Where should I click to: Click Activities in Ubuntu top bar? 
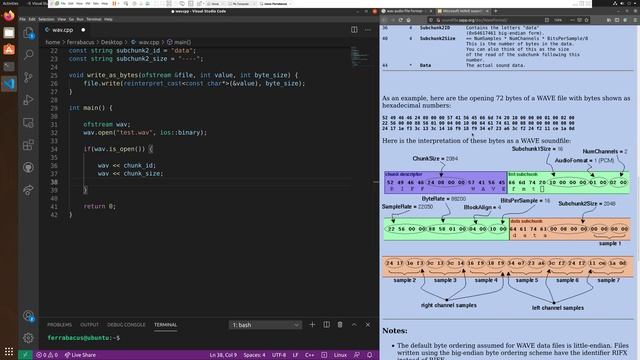(x=10, y=3)
